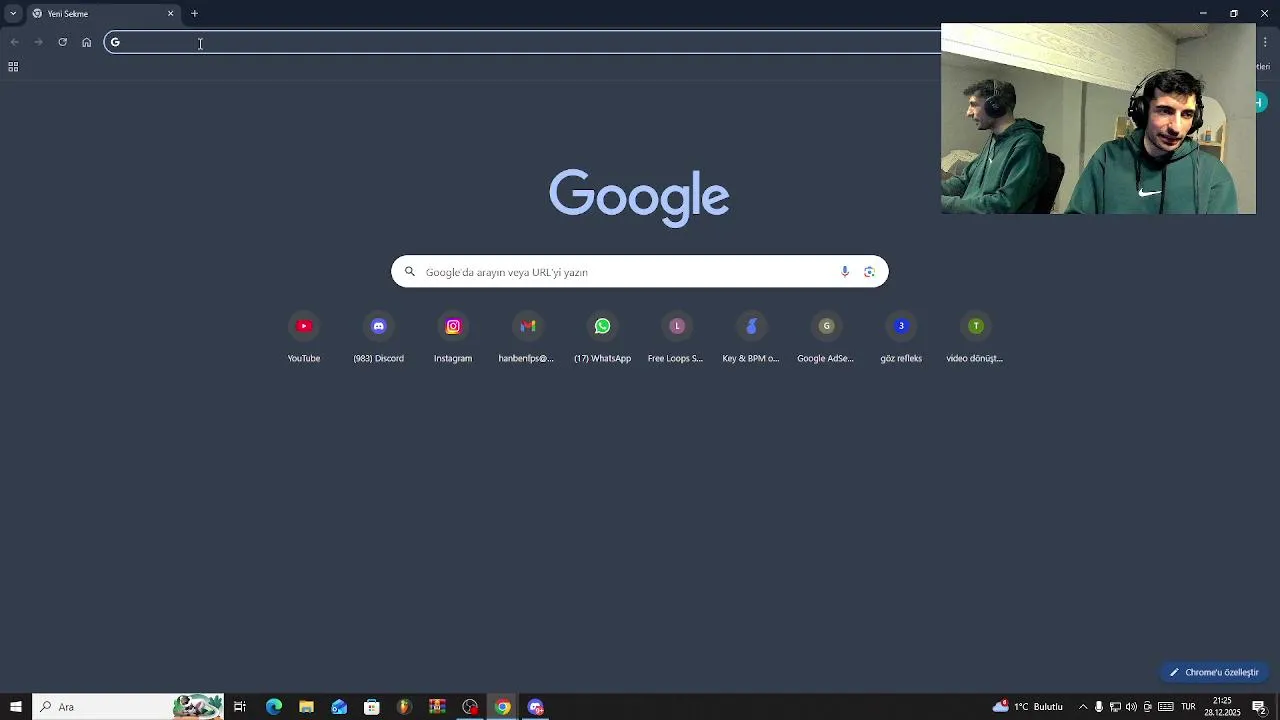Switch to Chrome on taskbar
Screen dimensions: 1280x720
coord(503,707)
